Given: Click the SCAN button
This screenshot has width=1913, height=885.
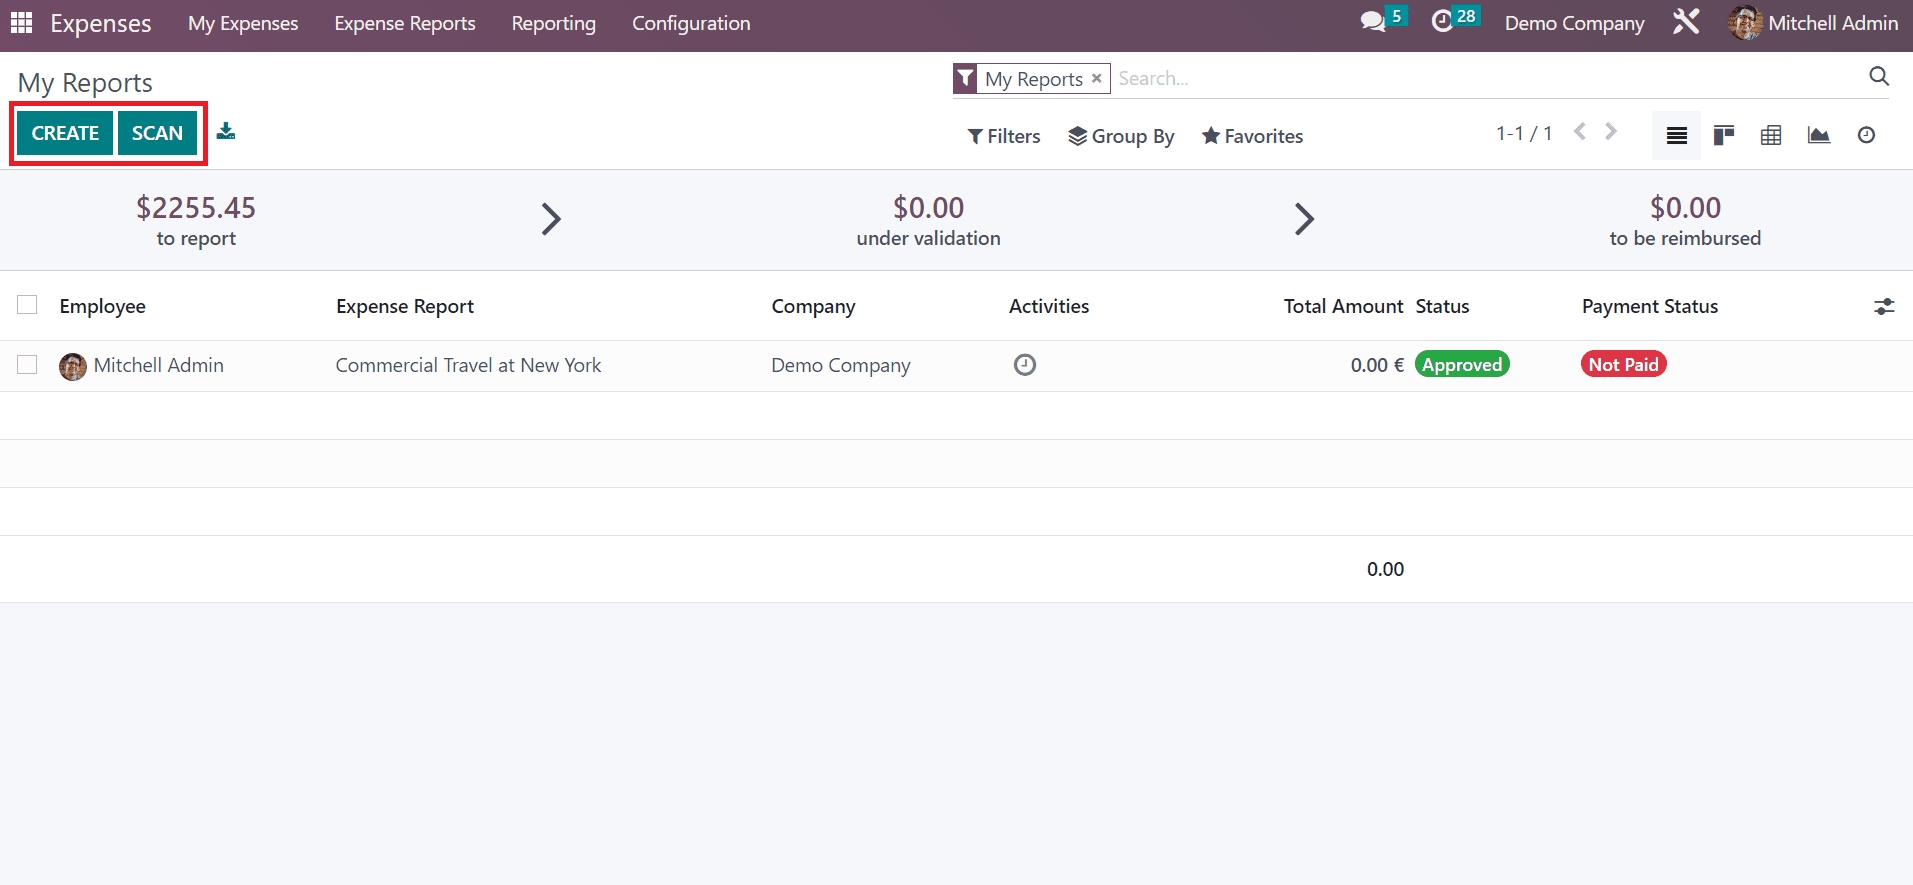Looking at the screenshot, I should 157,133.
